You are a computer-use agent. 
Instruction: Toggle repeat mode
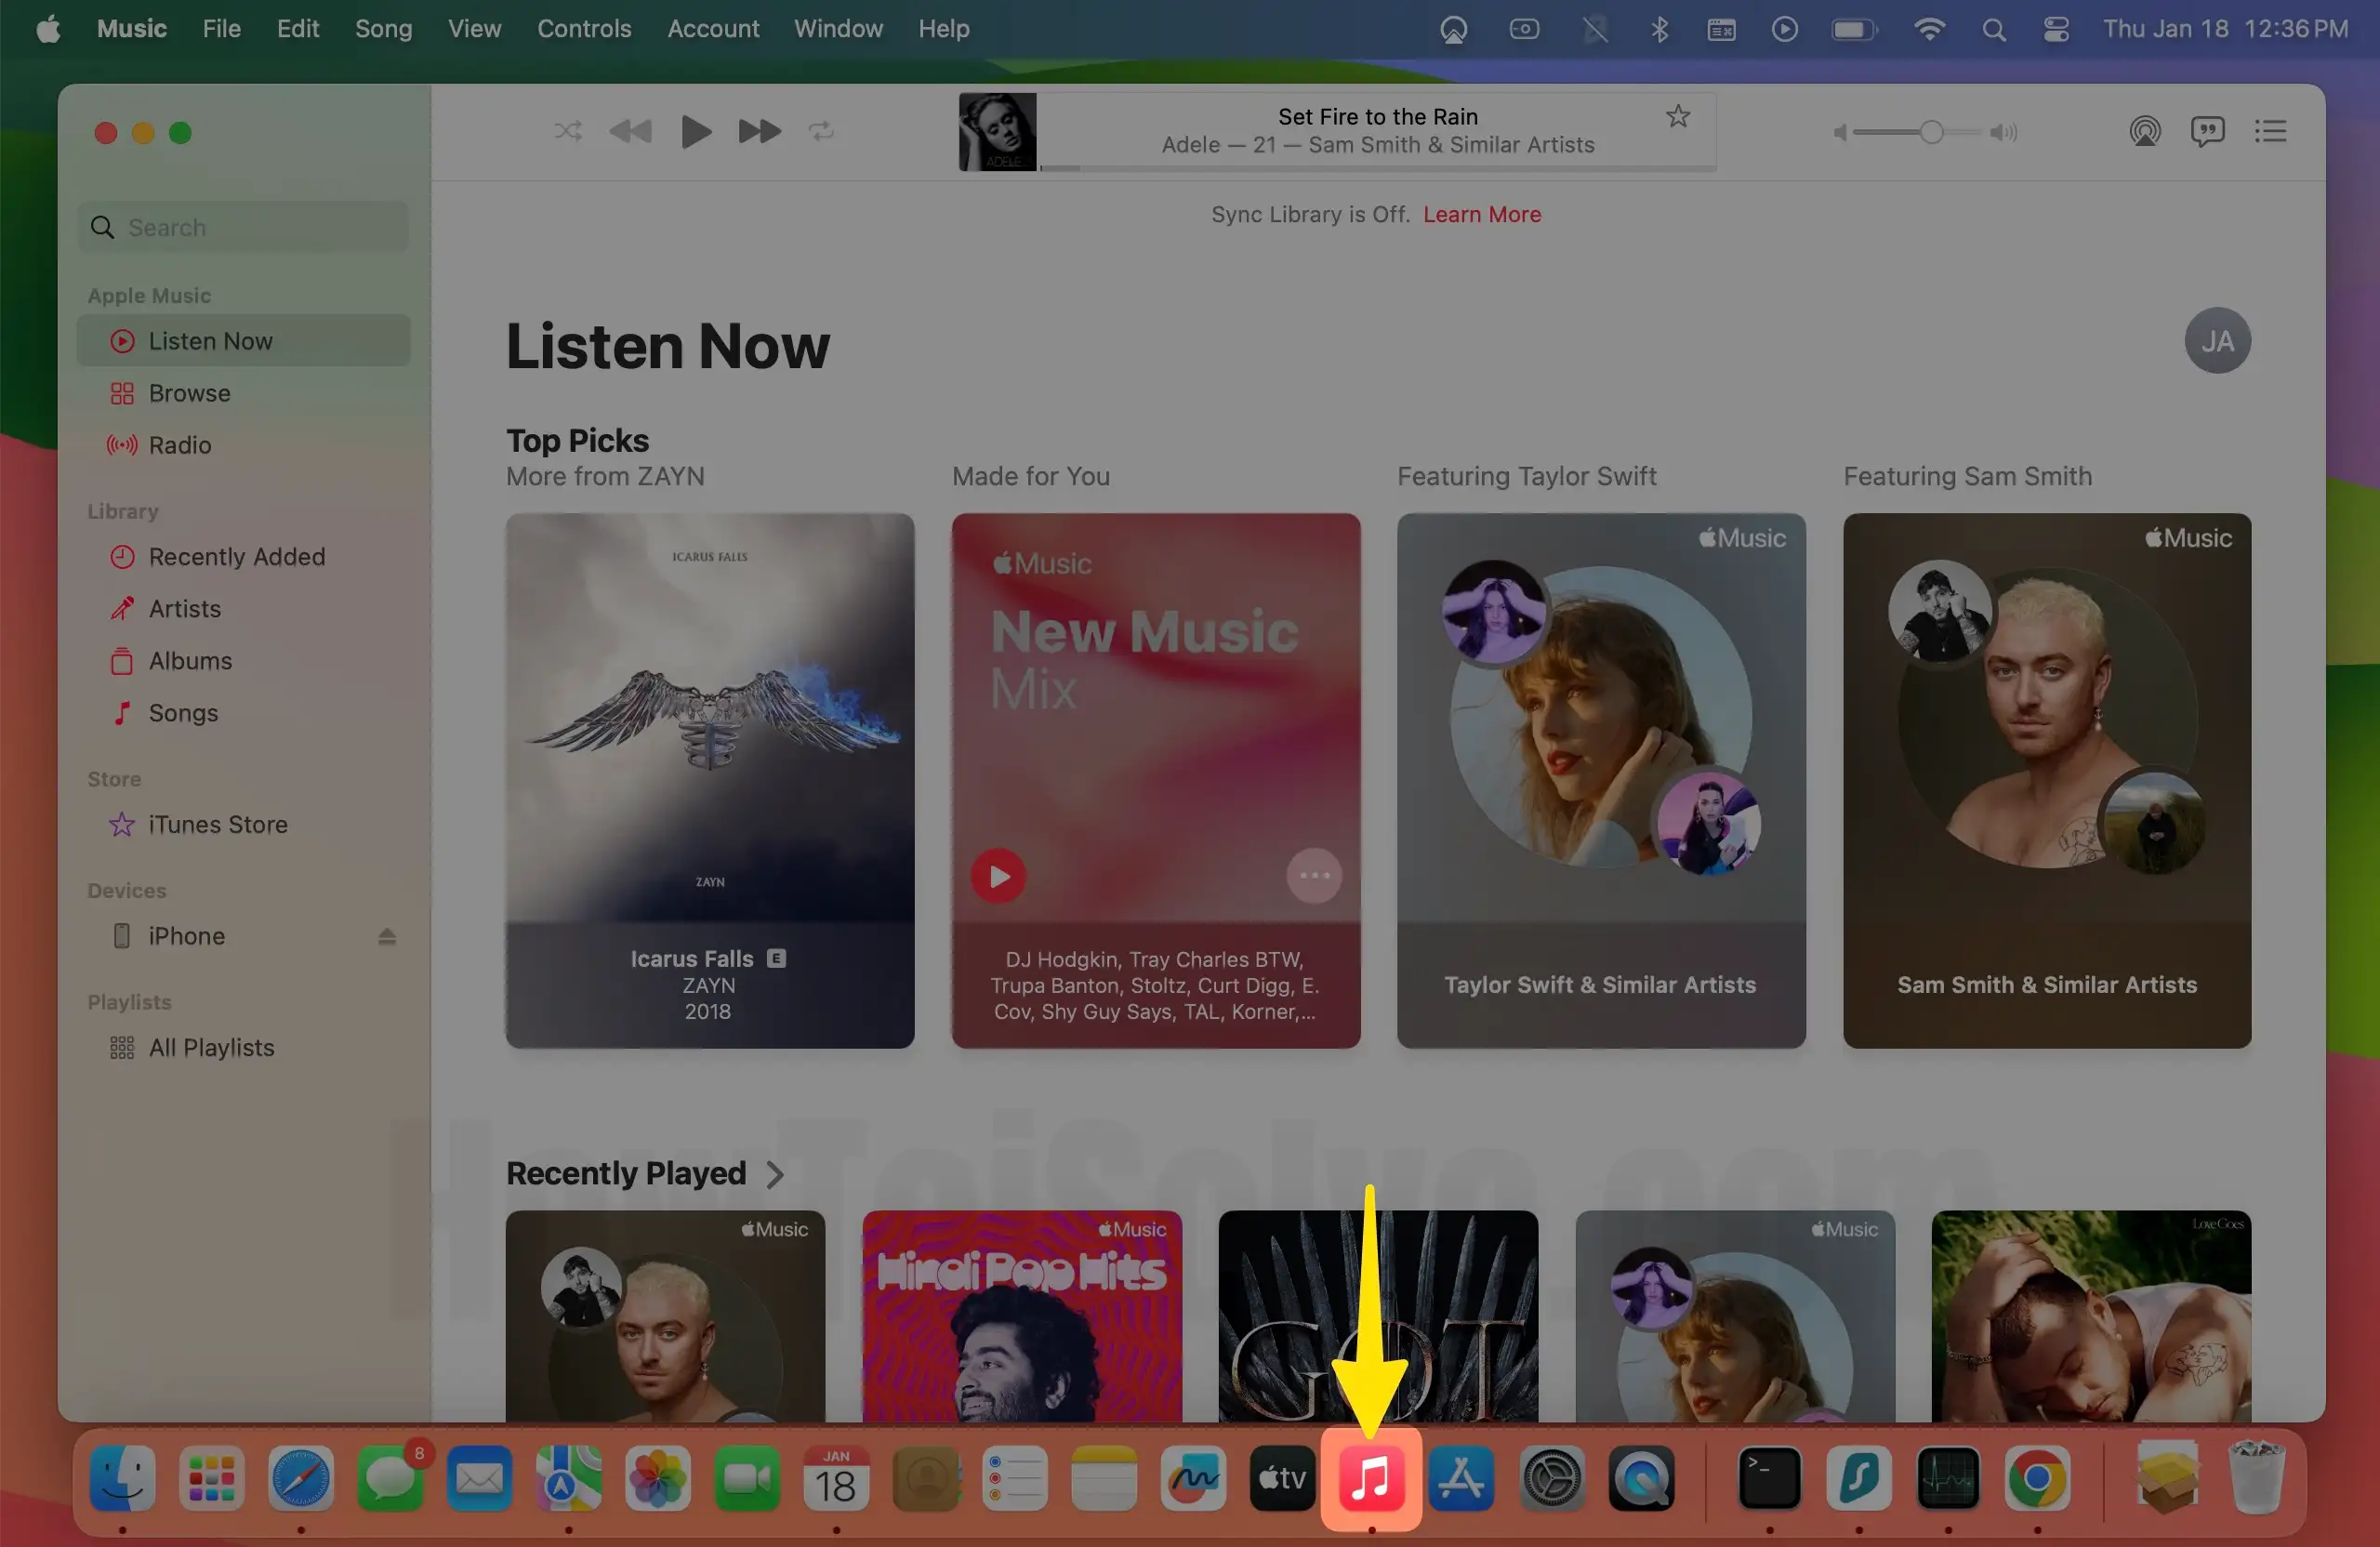tap(821, 131)
